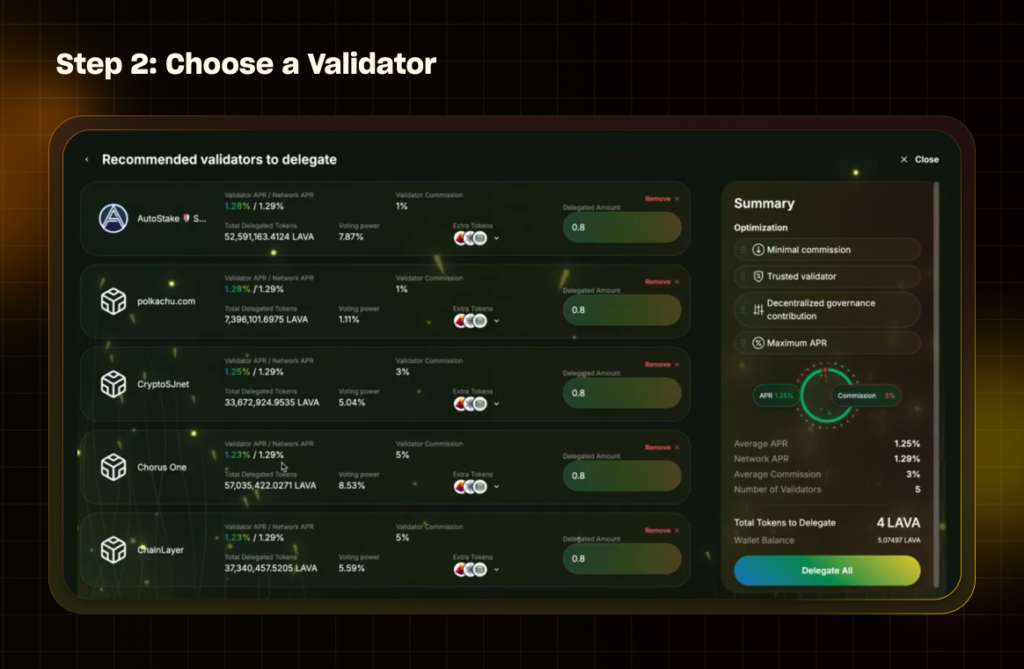
Task: Click the Chorus One cube icon
Action: click(113, 467)
